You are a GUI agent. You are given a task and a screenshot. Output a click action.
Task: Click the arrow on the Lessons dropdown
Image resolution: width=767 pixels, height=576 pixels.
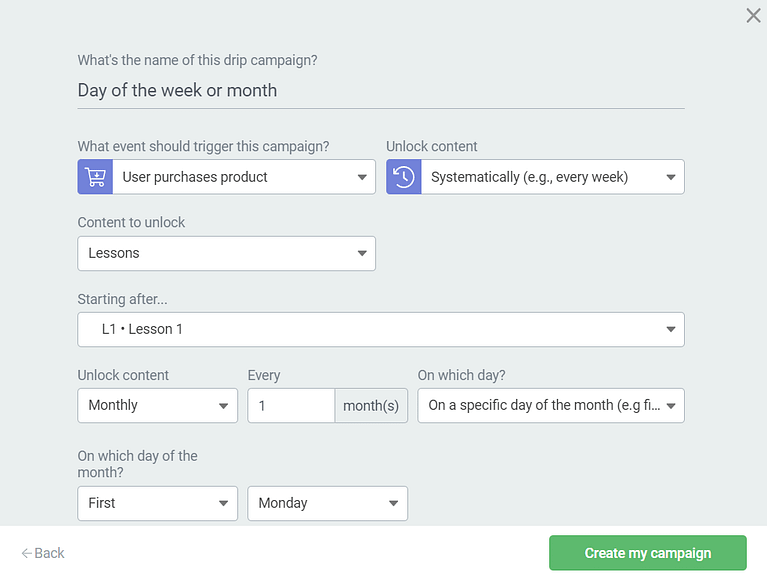362,254
